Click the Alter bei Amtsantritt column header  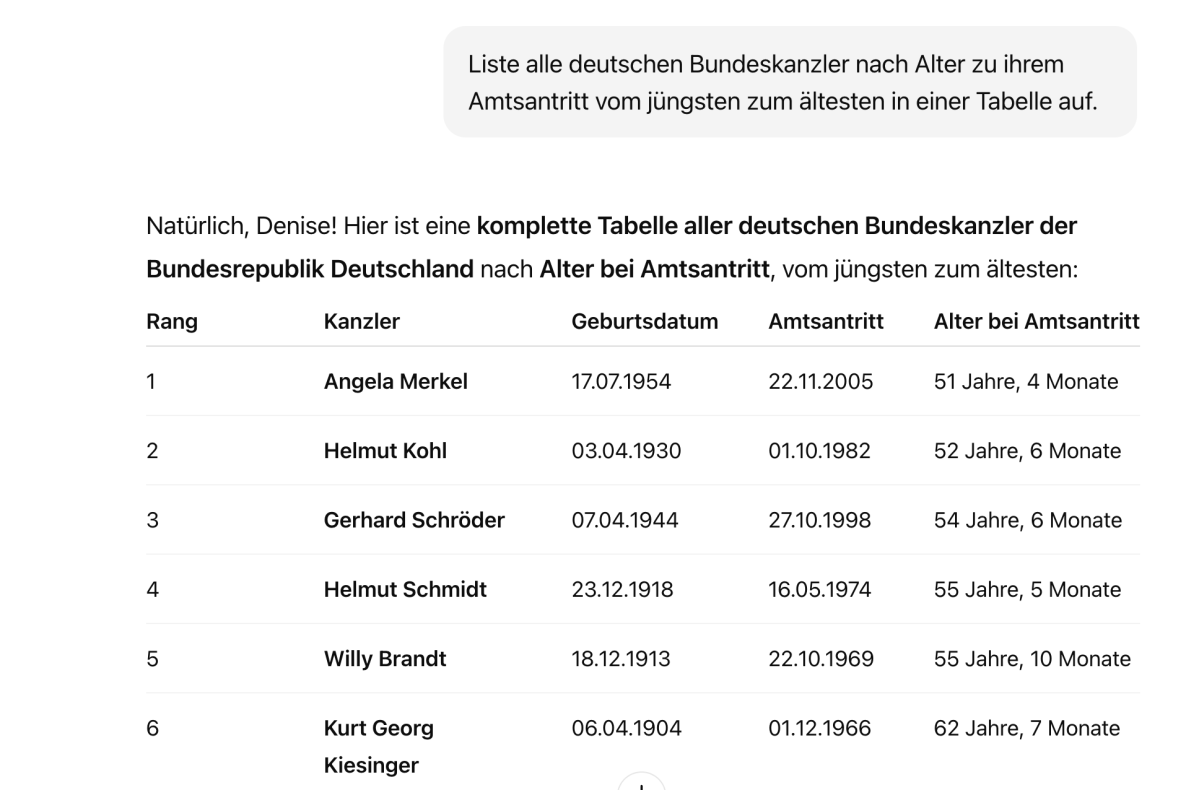point(1036,321)
